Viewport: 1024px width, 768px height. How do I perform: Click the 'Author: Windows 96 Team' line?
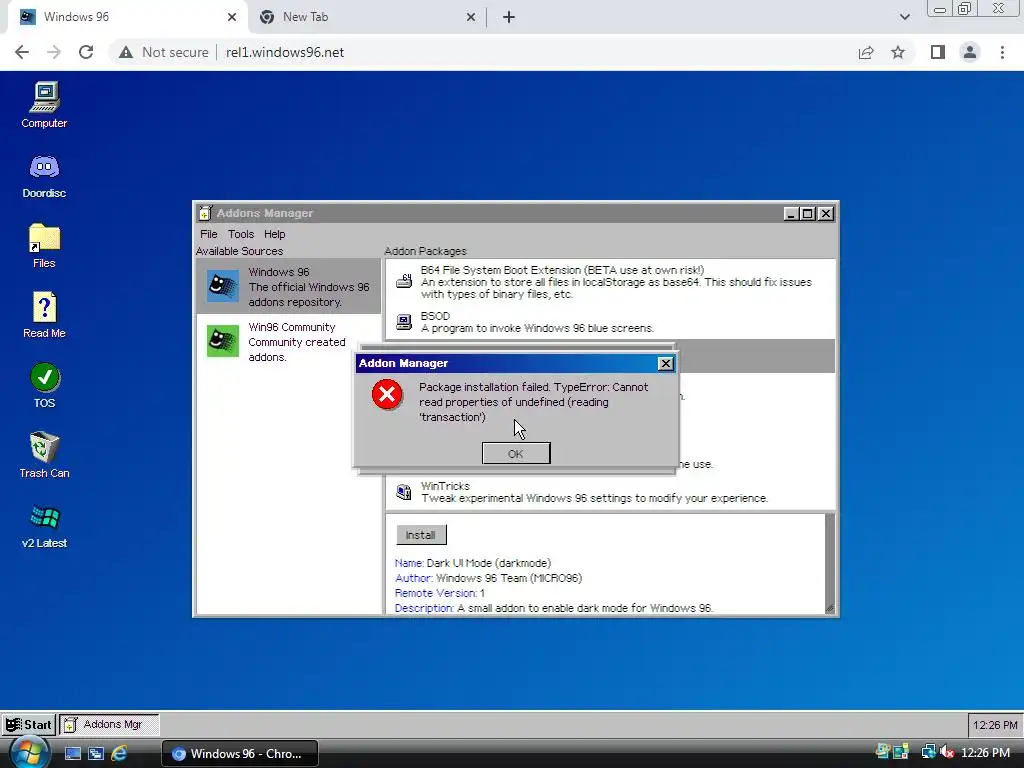488,578
